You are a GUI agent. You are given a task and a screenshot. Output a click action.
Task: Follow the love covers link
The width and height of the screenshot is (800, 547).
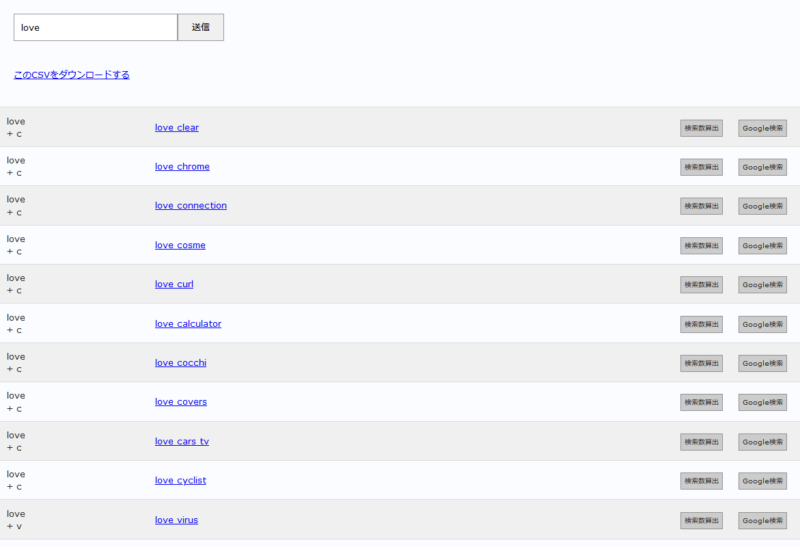click(x=181, y=402)
